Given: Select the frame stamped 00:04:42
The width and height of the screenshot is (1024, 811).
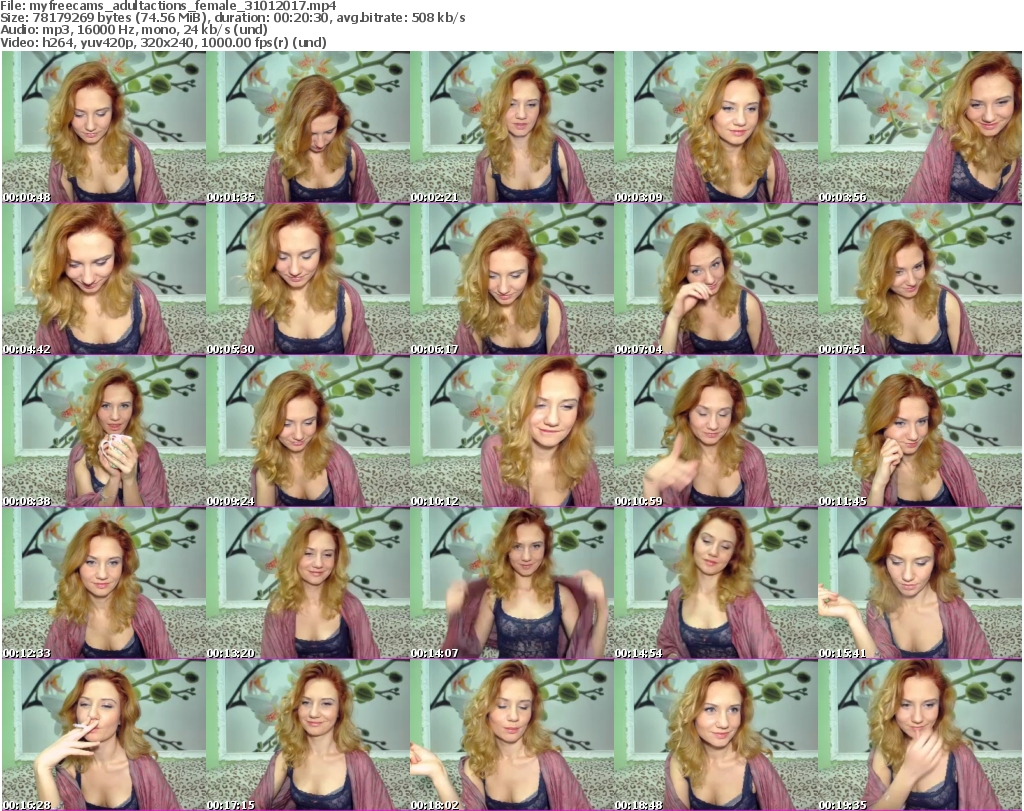Looking at the screenshot, I should point(104,279).
